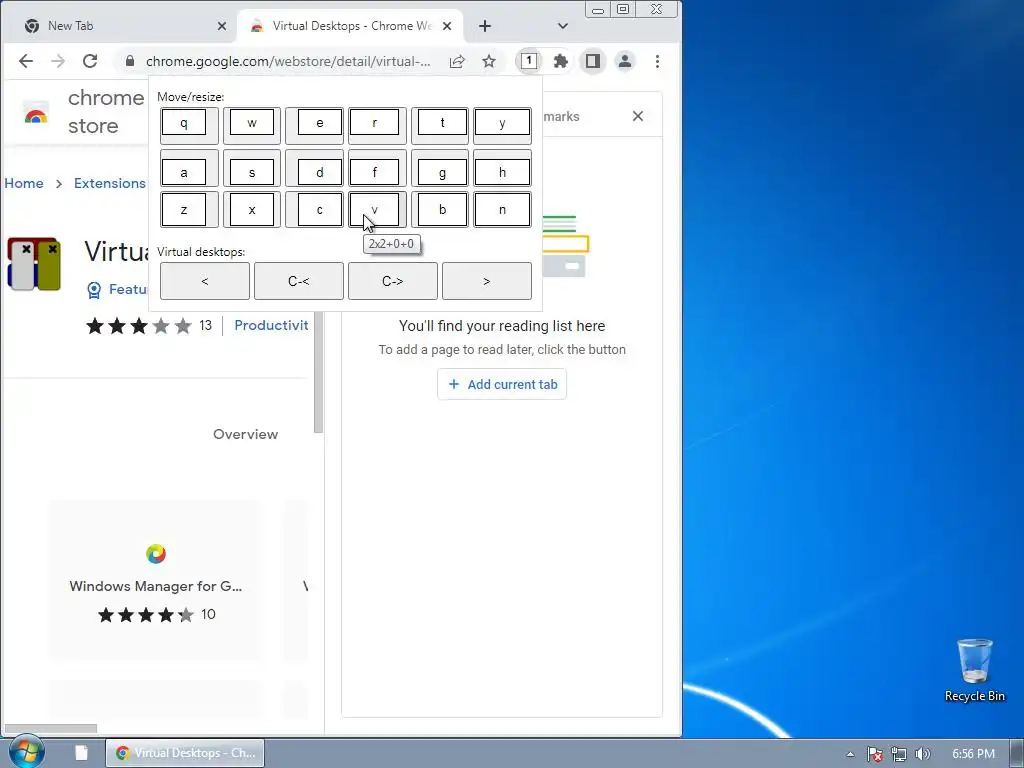Go to next virtual desktop with '>'

(487, 281)
